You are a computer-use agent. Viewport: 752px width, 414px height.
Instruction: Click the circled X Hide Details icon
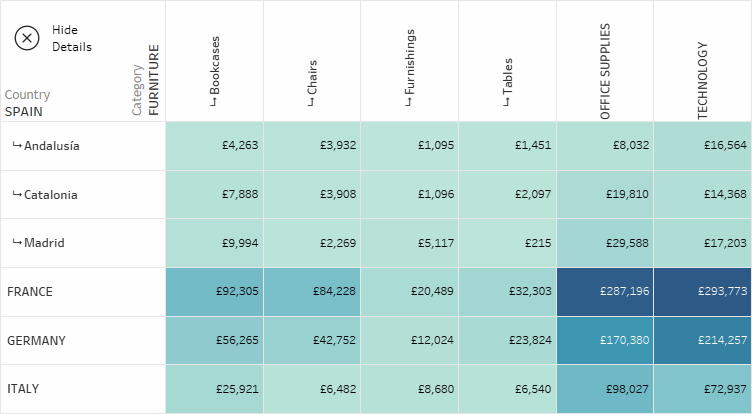click(x=27, y=38)
